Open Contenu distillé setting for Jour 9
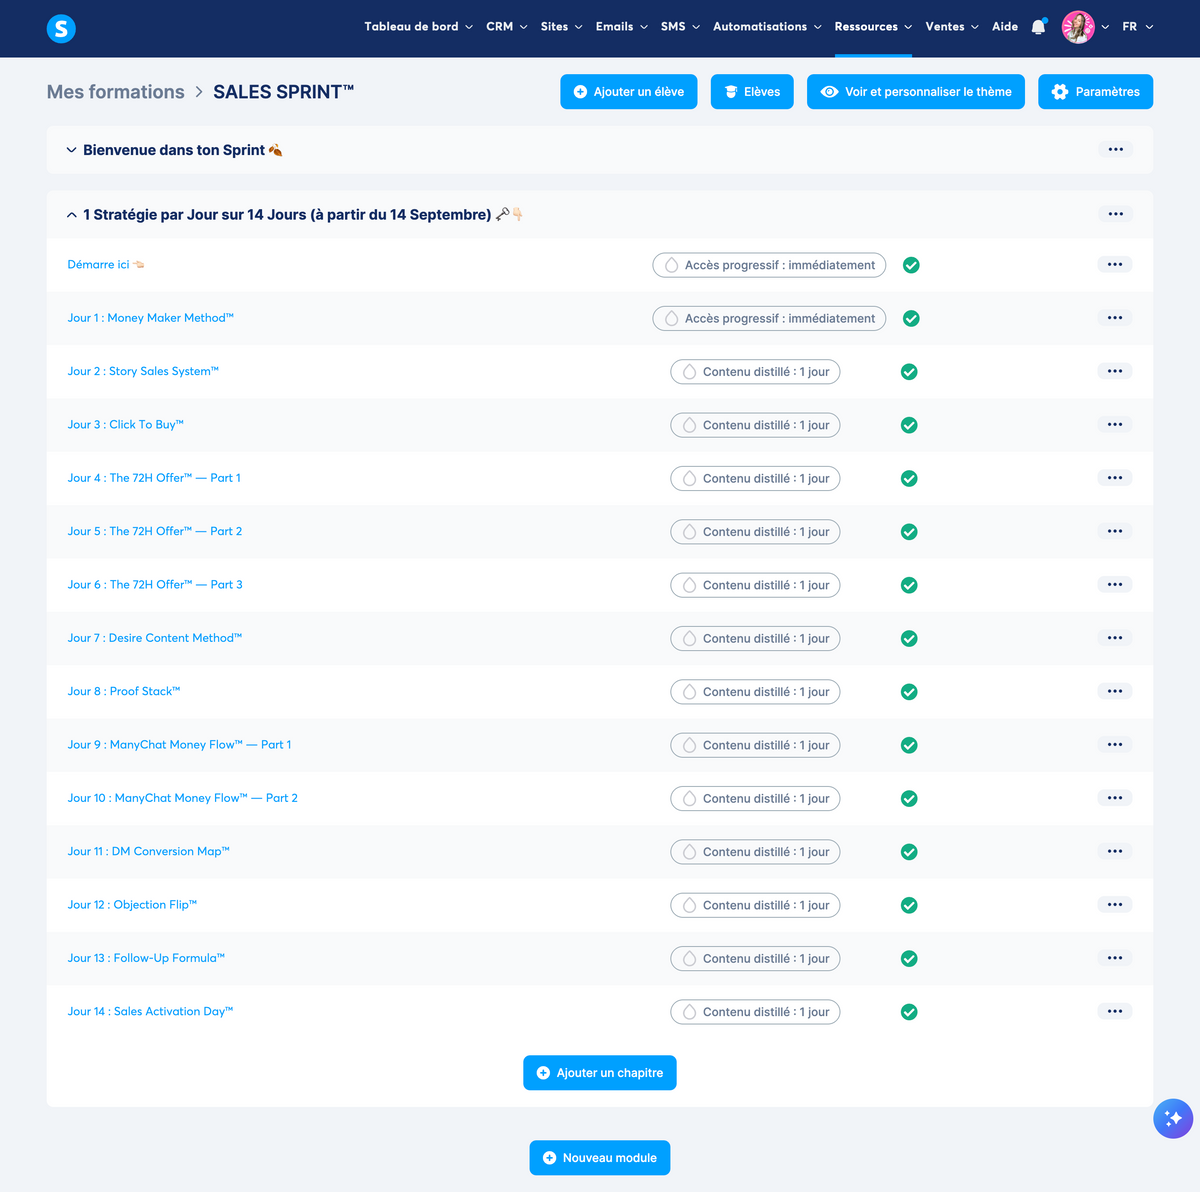The width and height of the screenshot is (1200, 1192). (x=755, y=745)
